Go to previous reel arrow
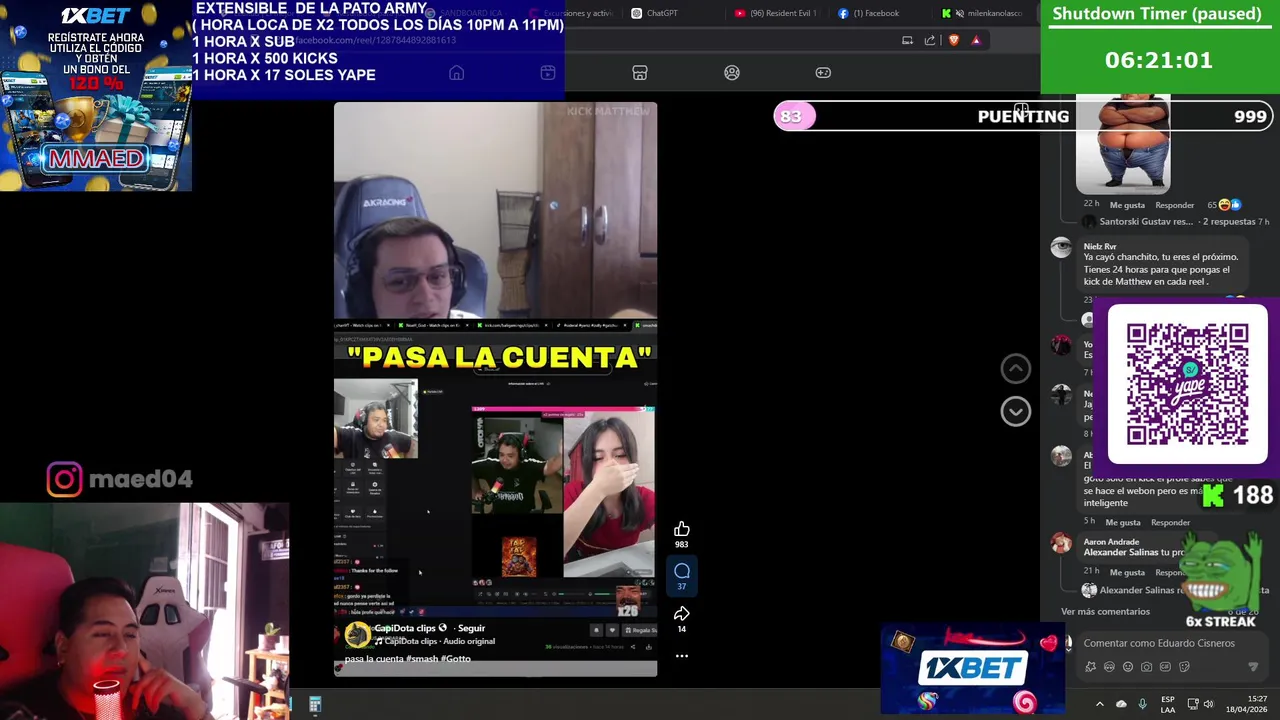1280x720 pixels. 1015,369
